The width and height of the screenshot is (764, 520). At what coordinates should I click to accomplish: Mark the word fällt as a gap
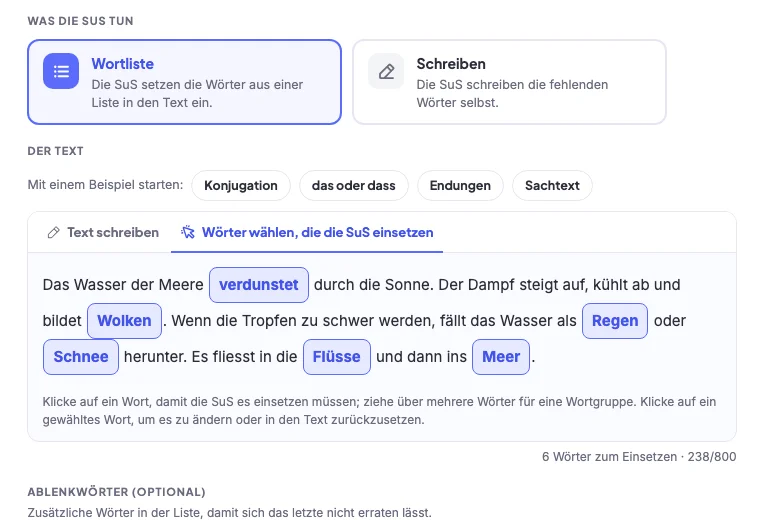[x=454, y=321]
